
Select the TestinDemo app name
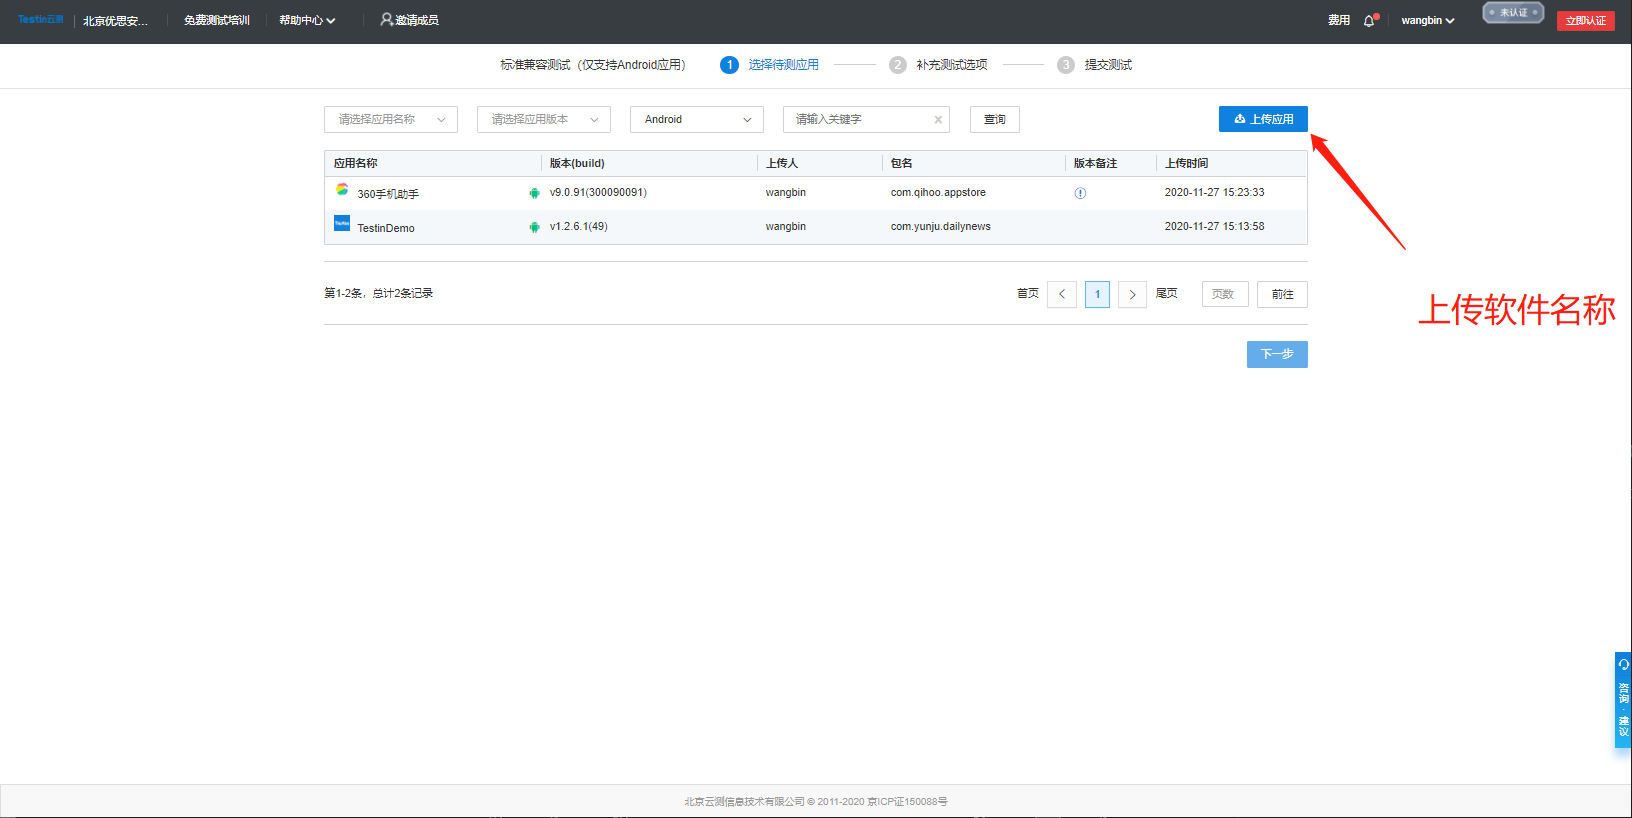386,228
